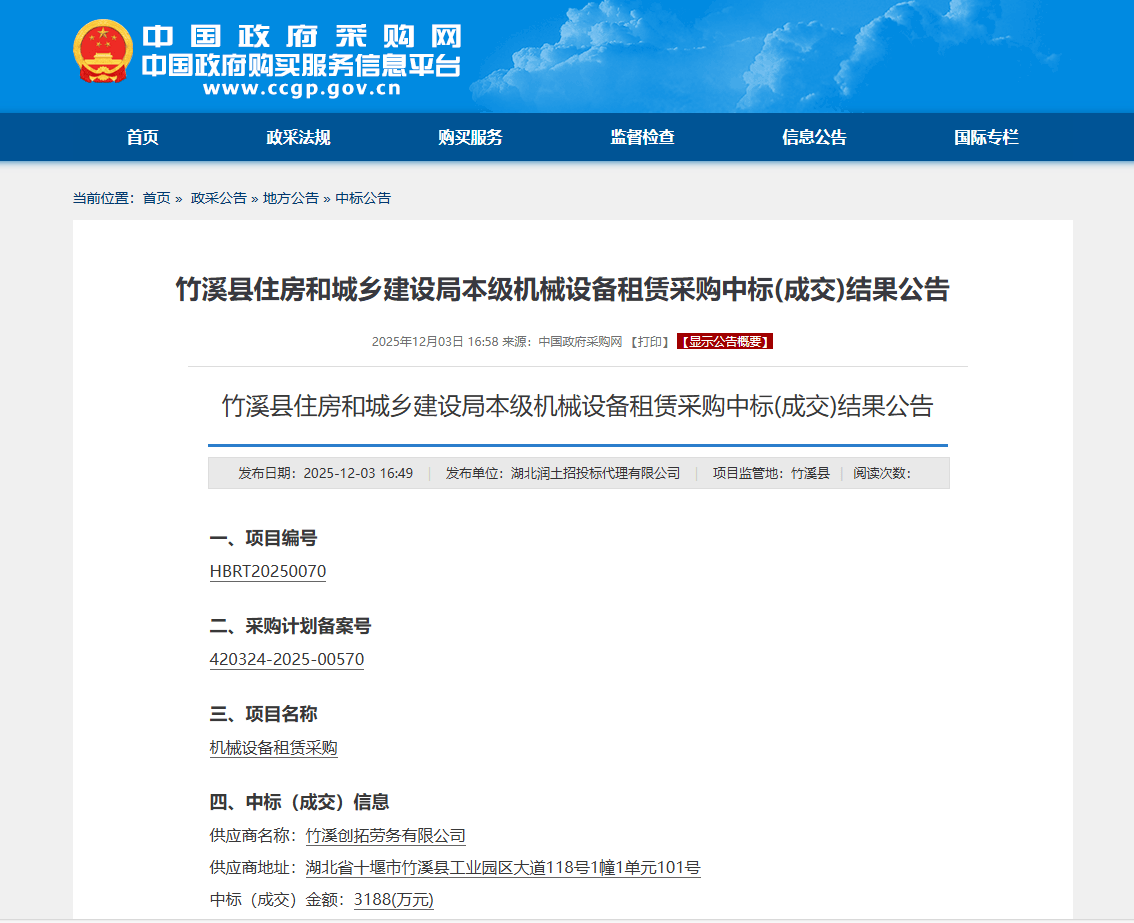Click the bid amount 3188(万元)
The image size is (1134, 923).
[x=393, y=900]
